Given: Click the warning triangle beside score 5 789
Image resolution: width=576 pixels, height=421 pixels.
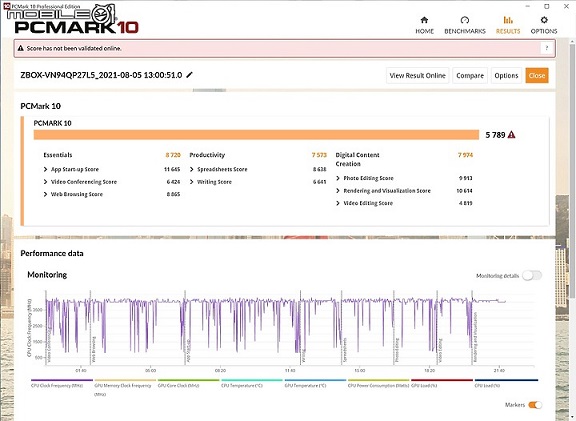Looking at the screenshot, I should (x=511, y=135).
